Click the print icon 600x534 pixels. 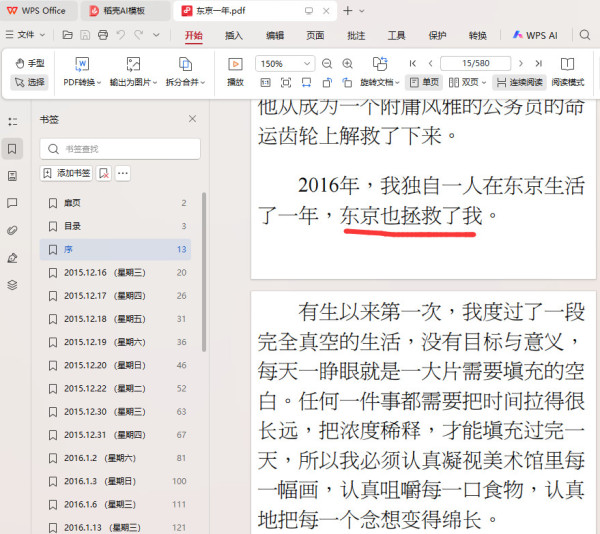[x=103, y=35]
